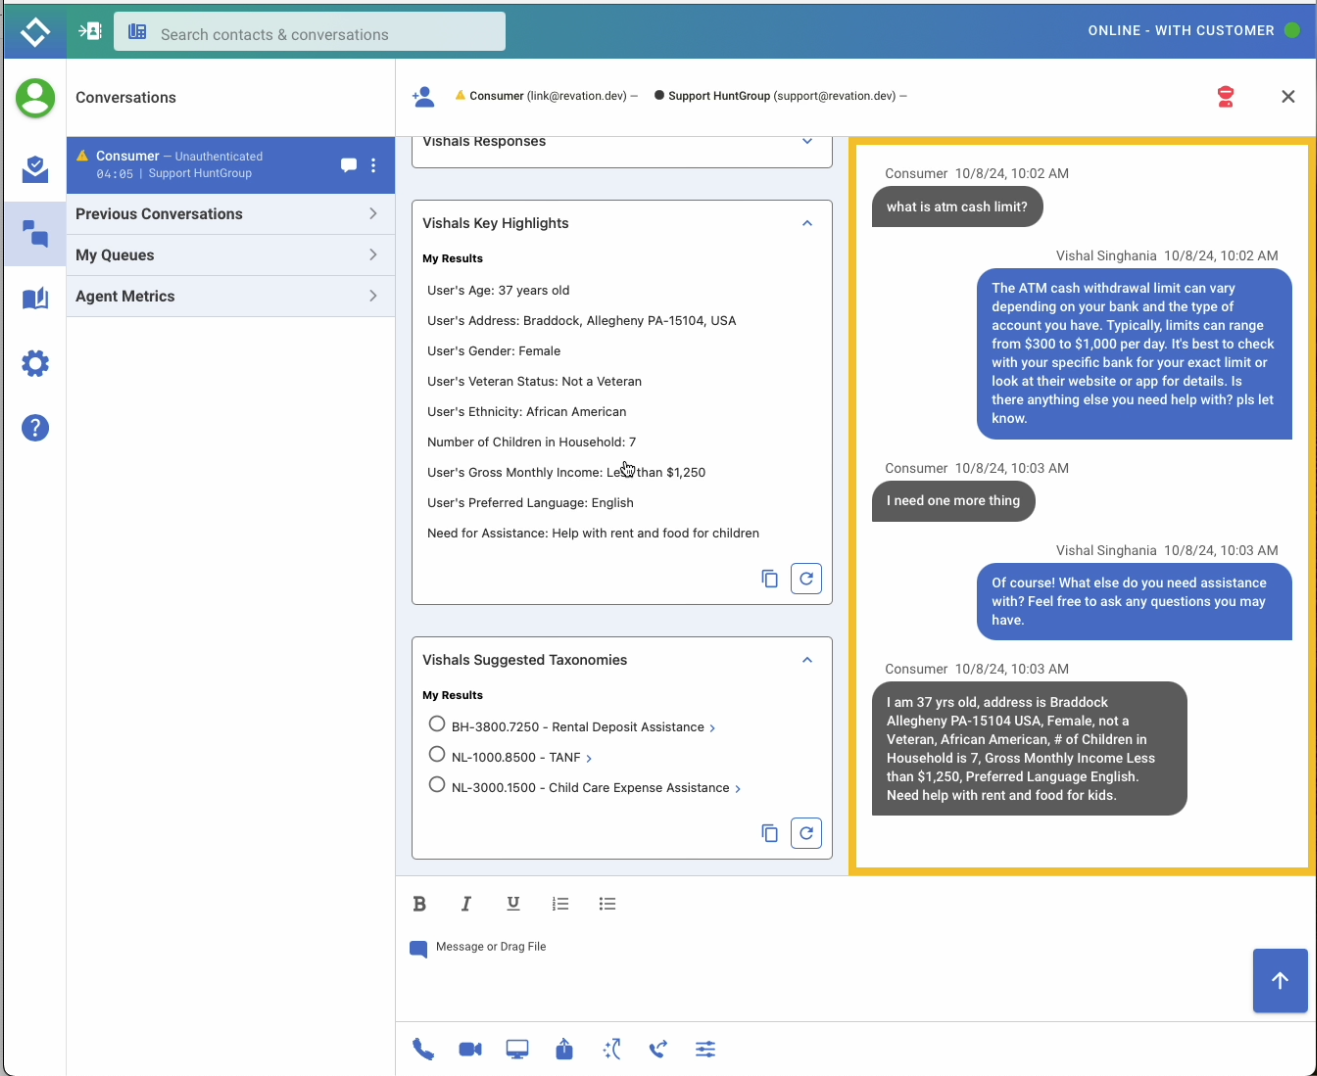Expand the Vishals Responses panel
This screenshot has height=1076, width=1317.
click(x=807, y=142)
